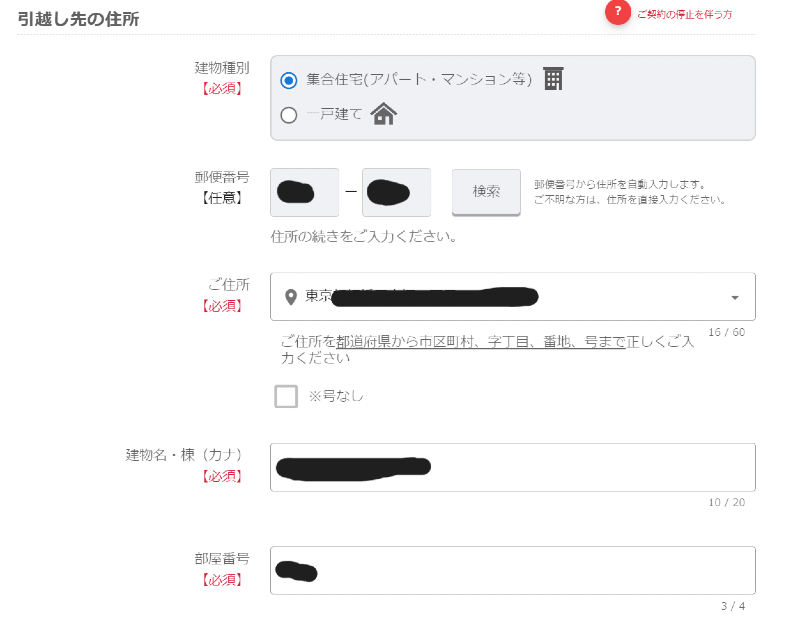This screenshot has height=622, width=800.
Task: Focus the second postal code field
Action: tap(396, 192)
